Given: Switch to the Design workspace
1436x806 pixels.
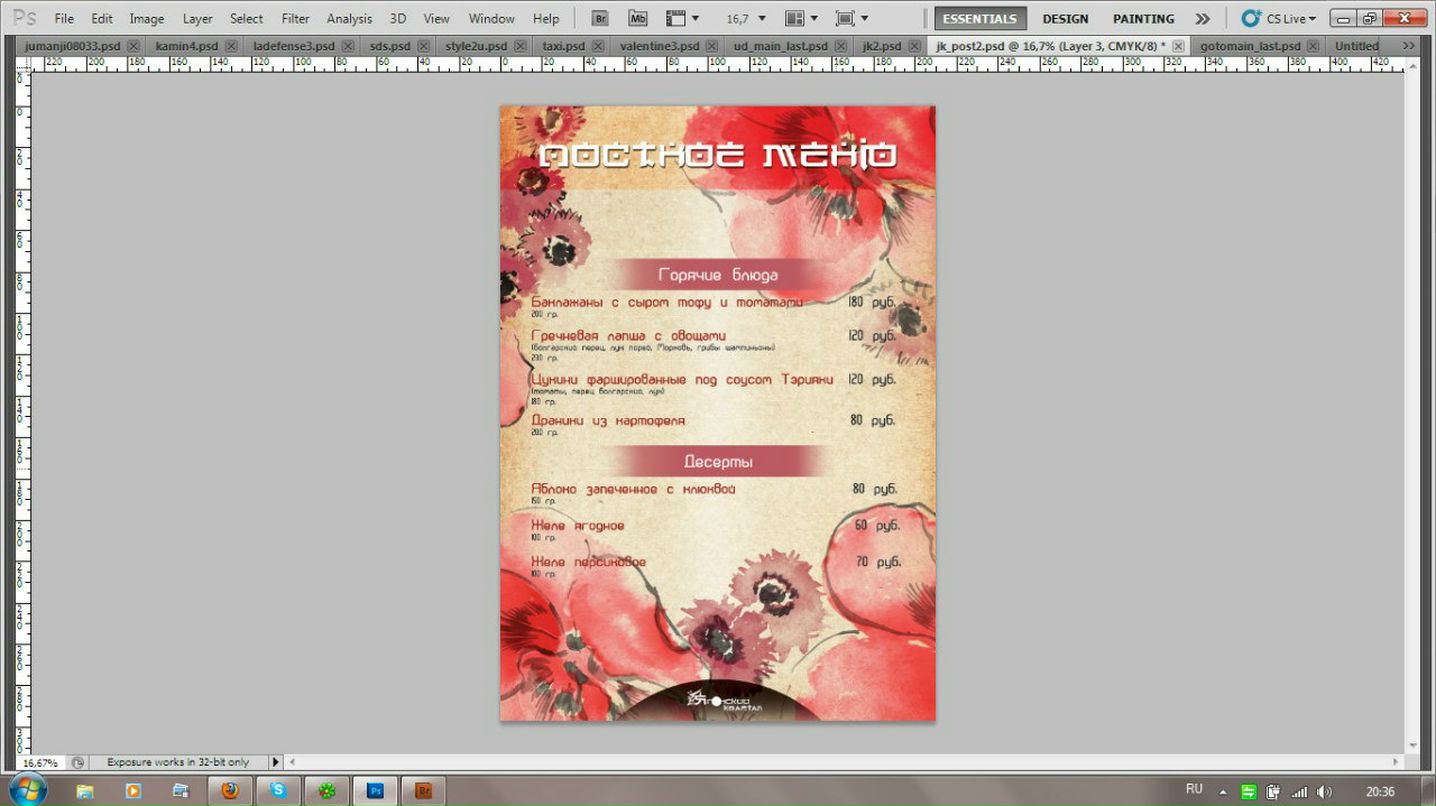Looking at the screenshot, I should pos(1065,18).
